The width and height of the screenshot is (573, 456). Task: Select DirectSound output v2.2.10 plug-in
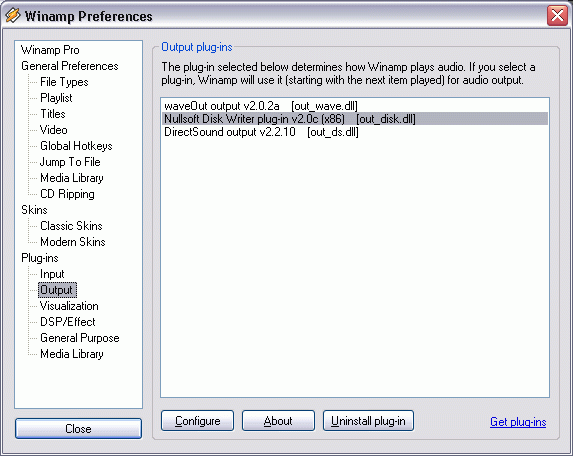pos(354,132)
